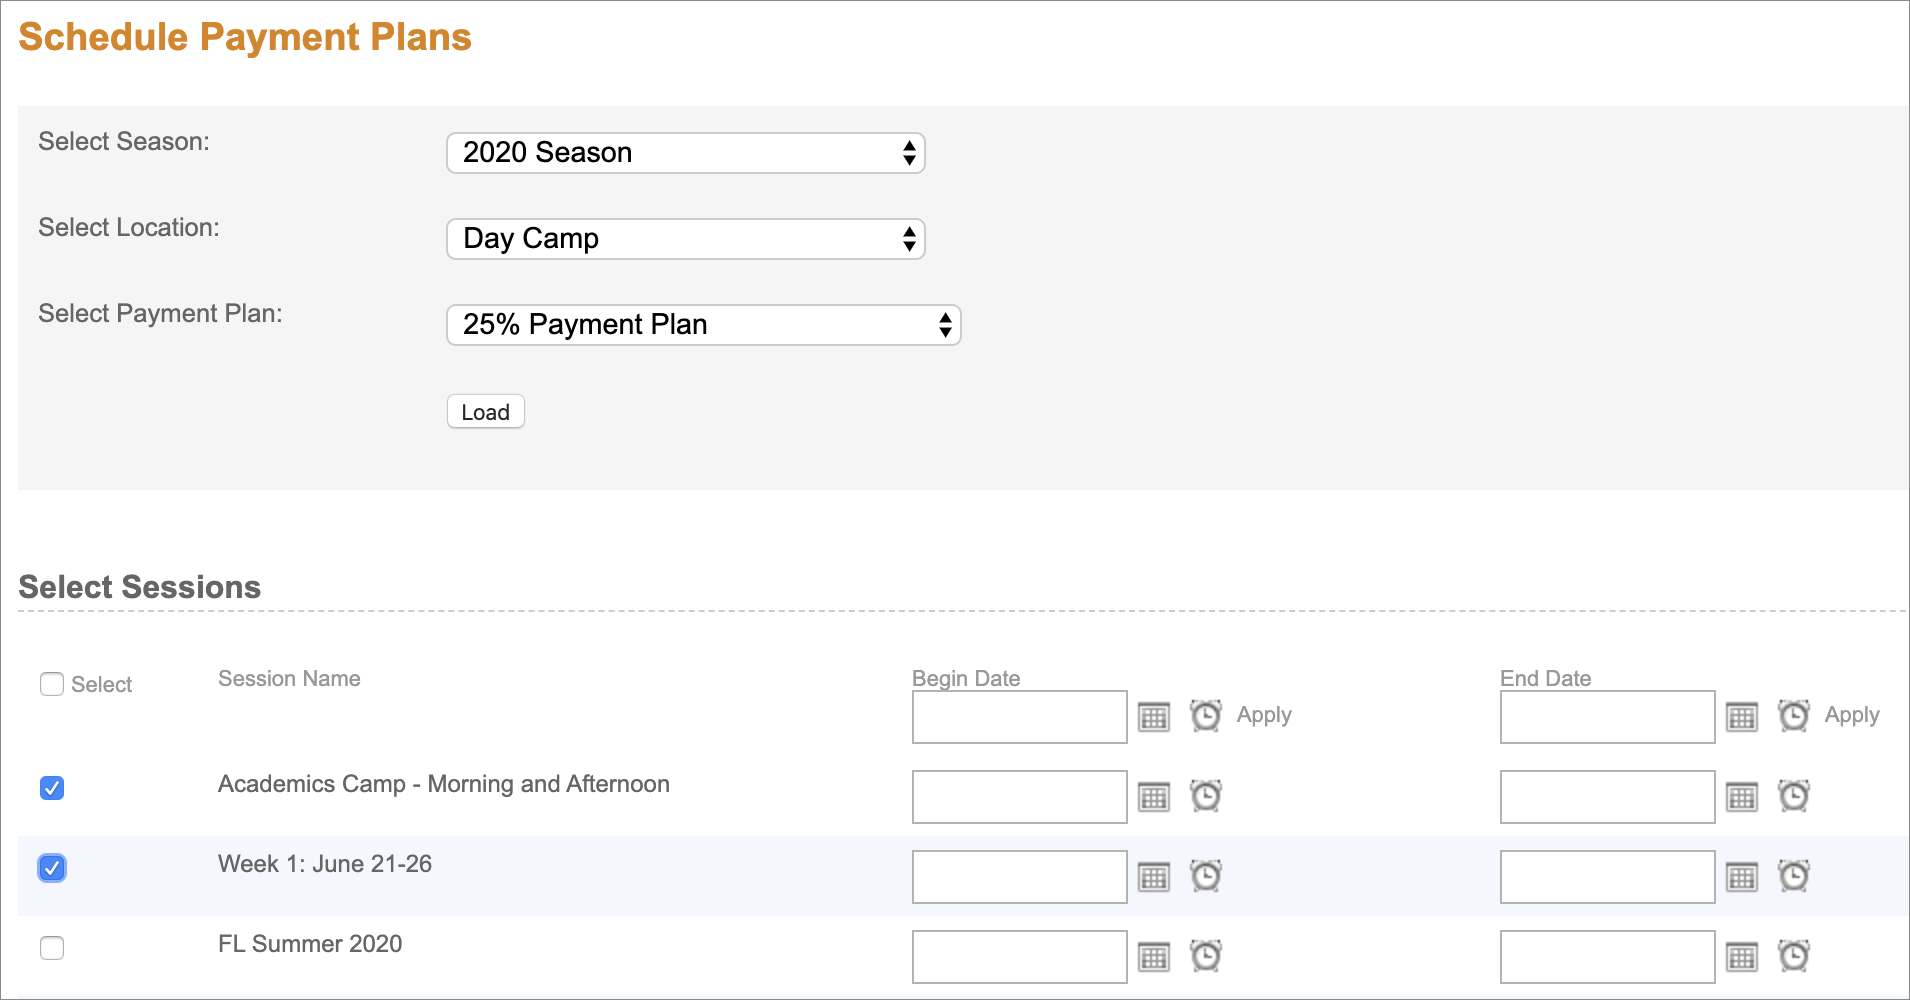Uncheck the Week 1: June 21-26 session

pyautogui.click(x=52, y=868)
